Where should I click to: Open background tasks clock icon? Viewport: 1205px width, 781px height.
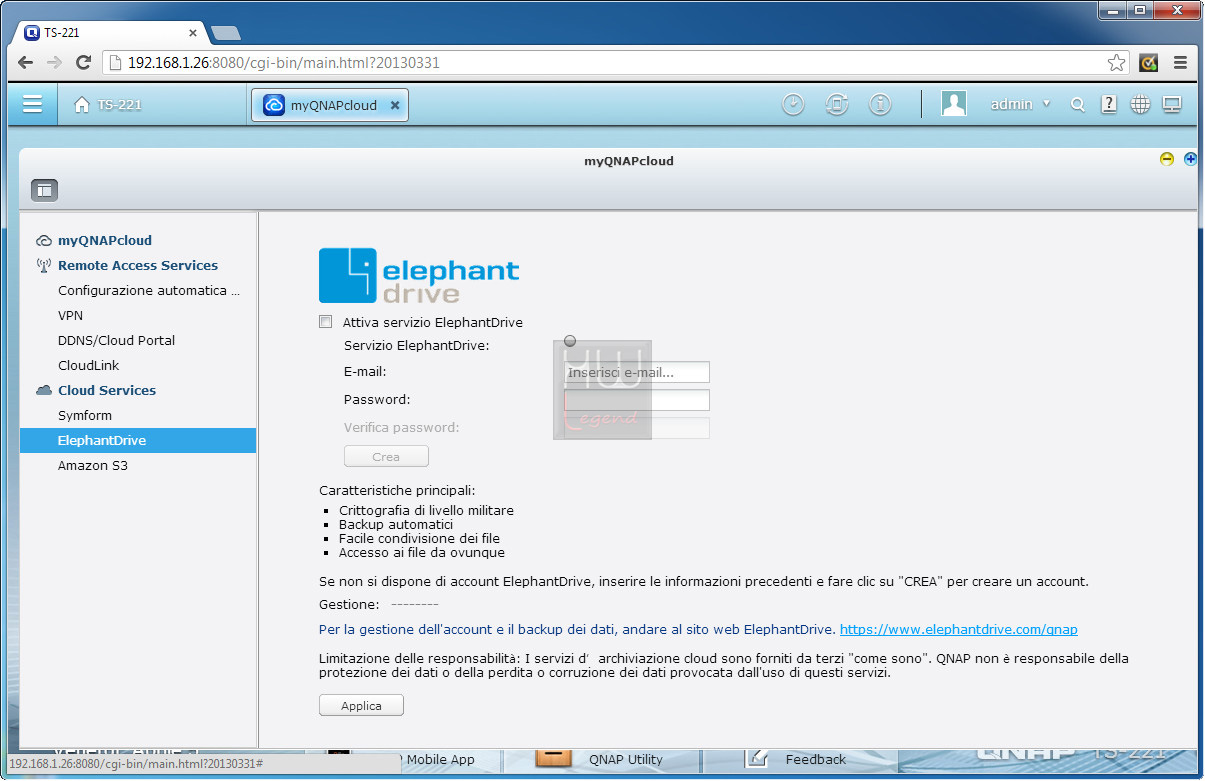point(793,104)
